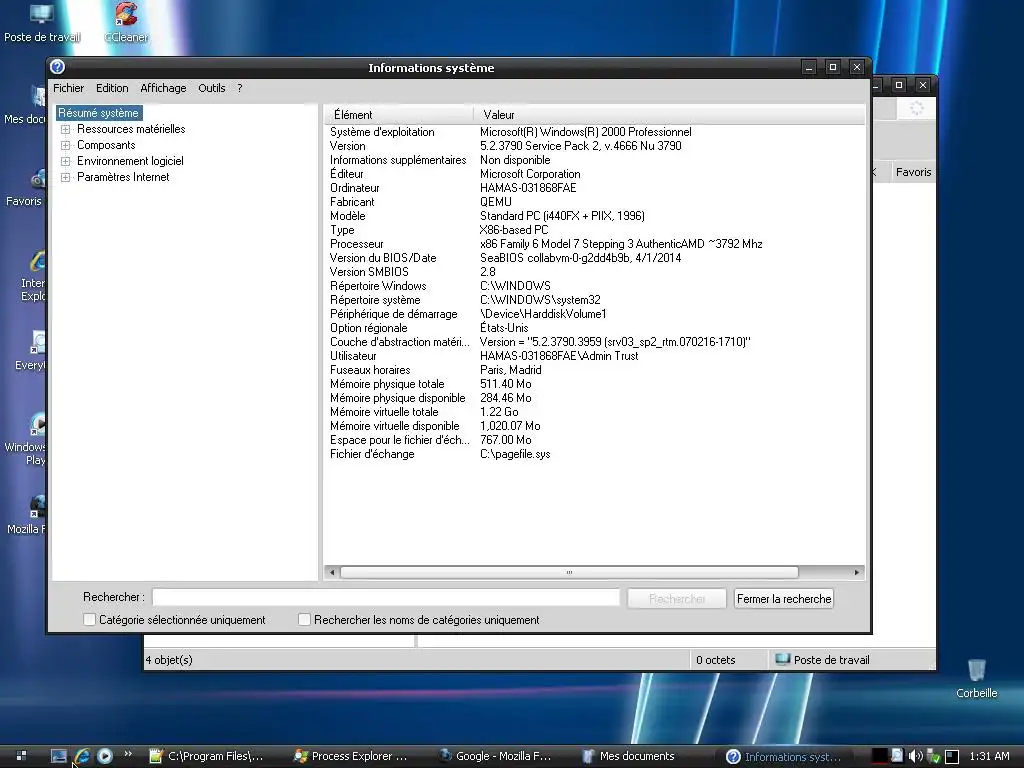This screenshot has height=768, width=1024.
Task: Click horizontal scrollbar right arrow
Action: 857,573
